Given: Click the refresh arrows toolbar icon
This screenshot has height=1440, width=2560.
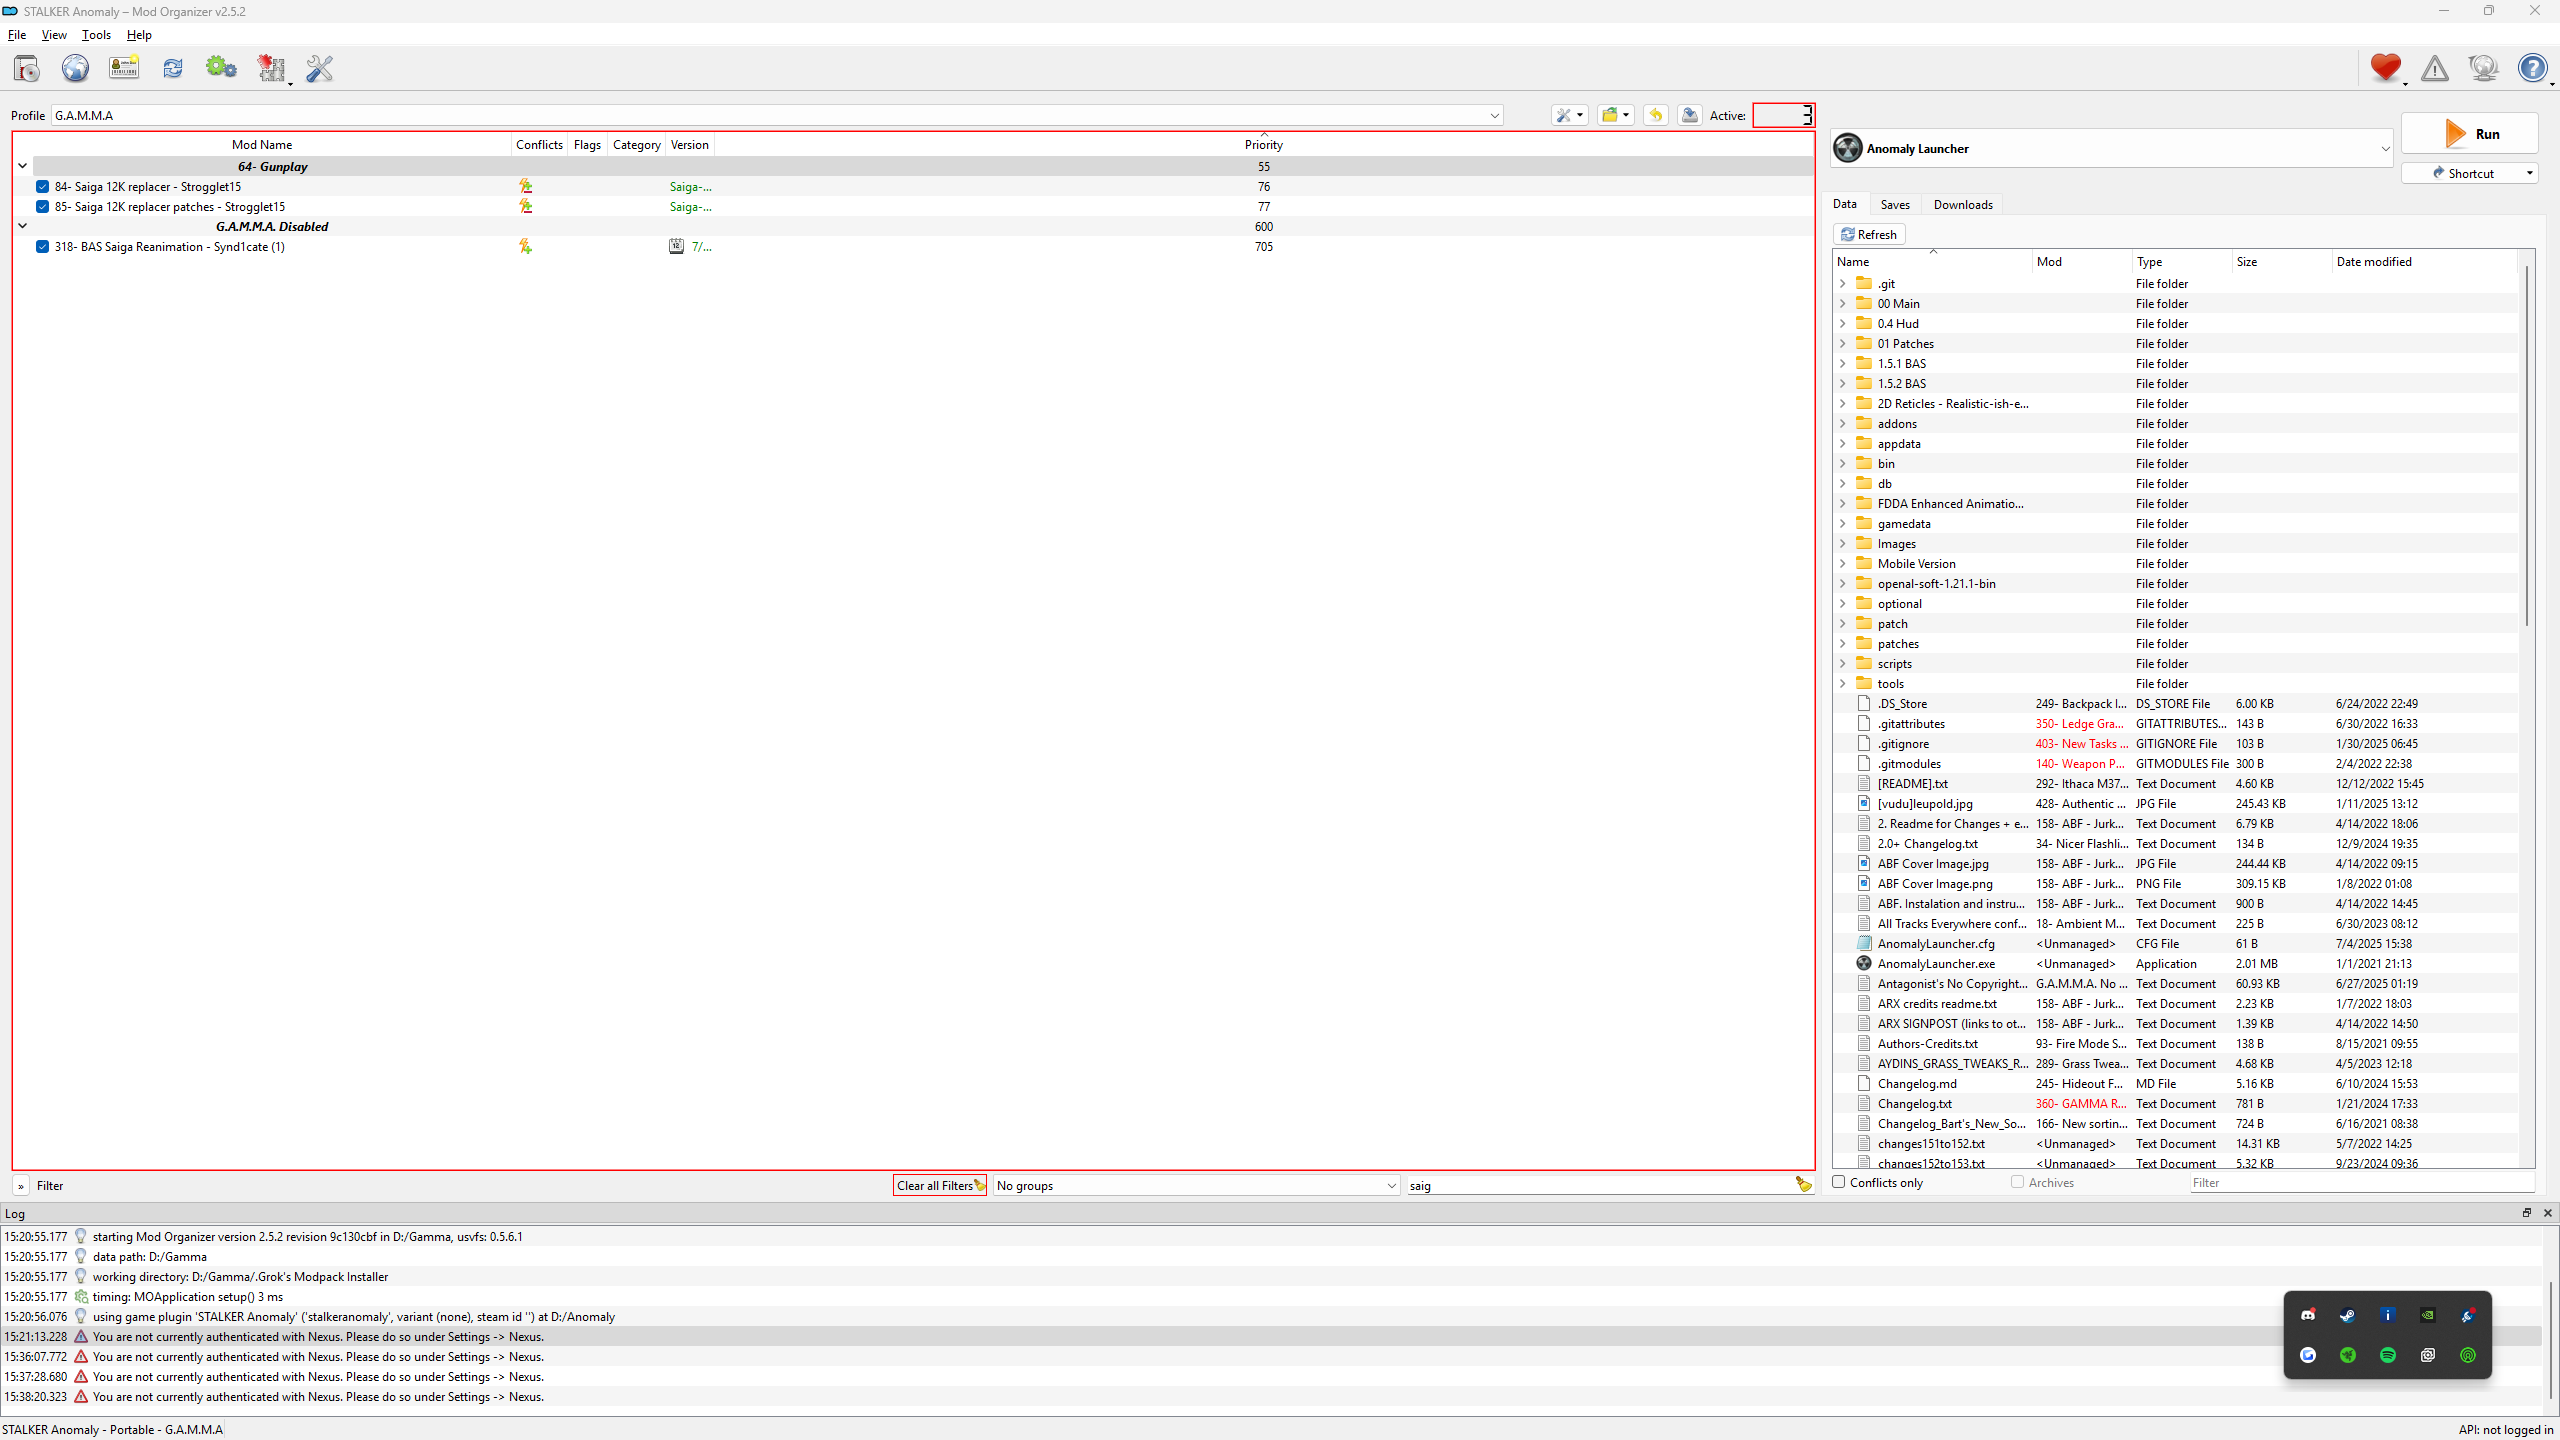Looking at the screenshot, I should tap(173, 68).
